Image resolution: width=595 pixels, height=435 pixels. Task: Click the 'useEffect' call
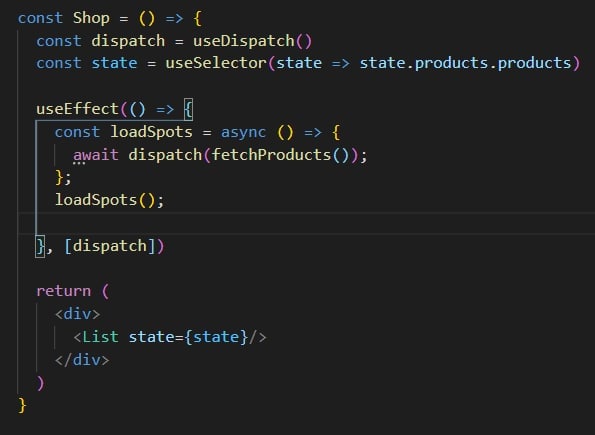point(77,109)
